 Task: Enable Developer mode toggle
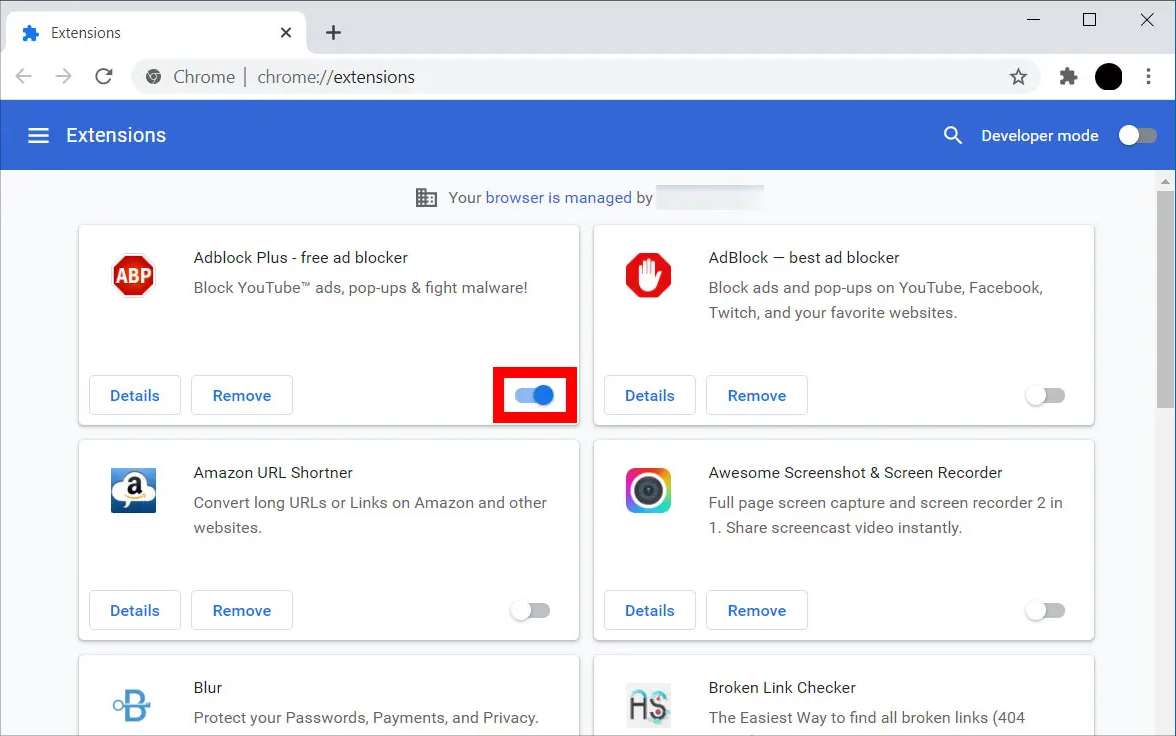pos(1138,135)
